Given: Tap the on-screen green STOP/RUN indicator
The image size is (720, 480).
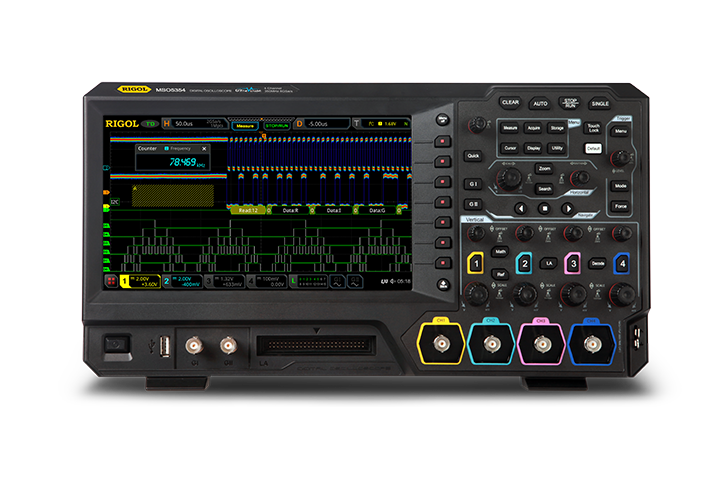Looking at the screenshot, I should coord(277,125).
